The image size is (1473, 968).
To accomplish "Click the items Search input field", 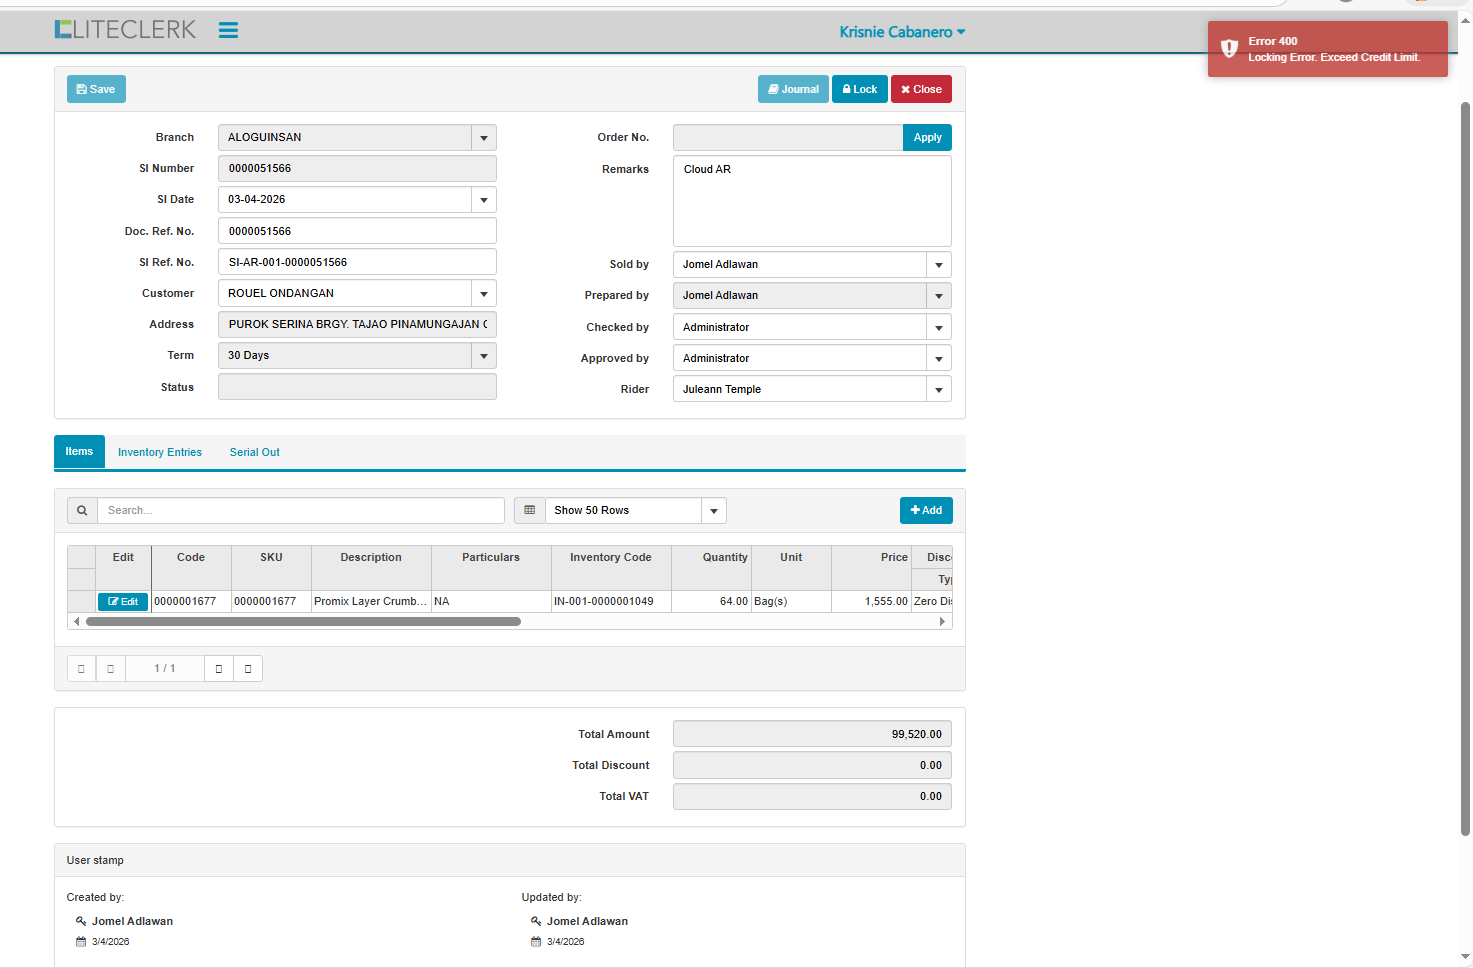I will [300, 510].
